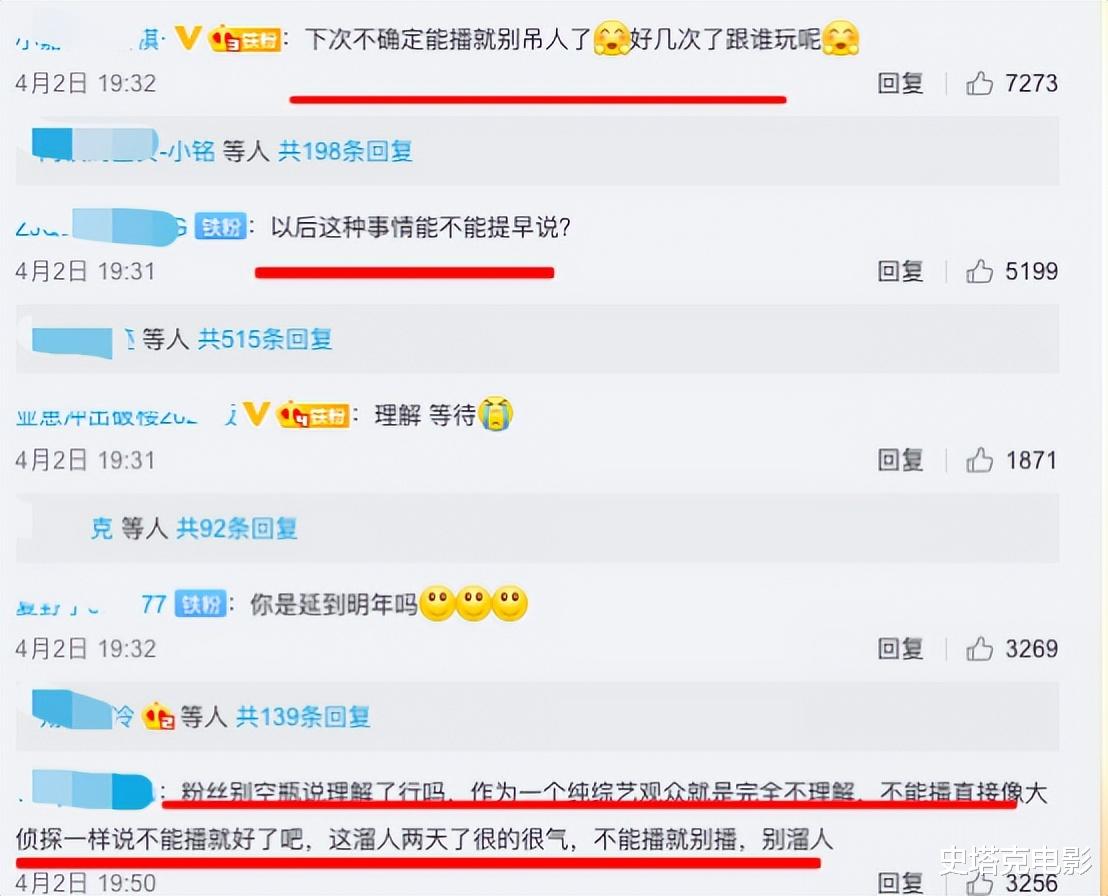Expand 共92条回复 replies thread
Screen dimensions: 1108x896
(x=237, y=529)
